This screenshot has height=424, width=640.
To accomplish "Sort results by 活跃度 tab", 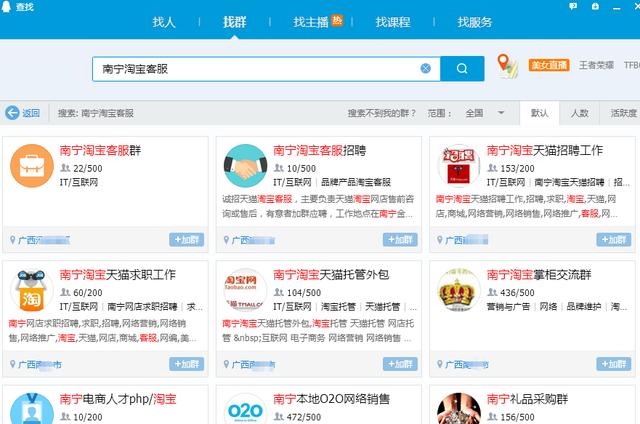I will 624,113.
